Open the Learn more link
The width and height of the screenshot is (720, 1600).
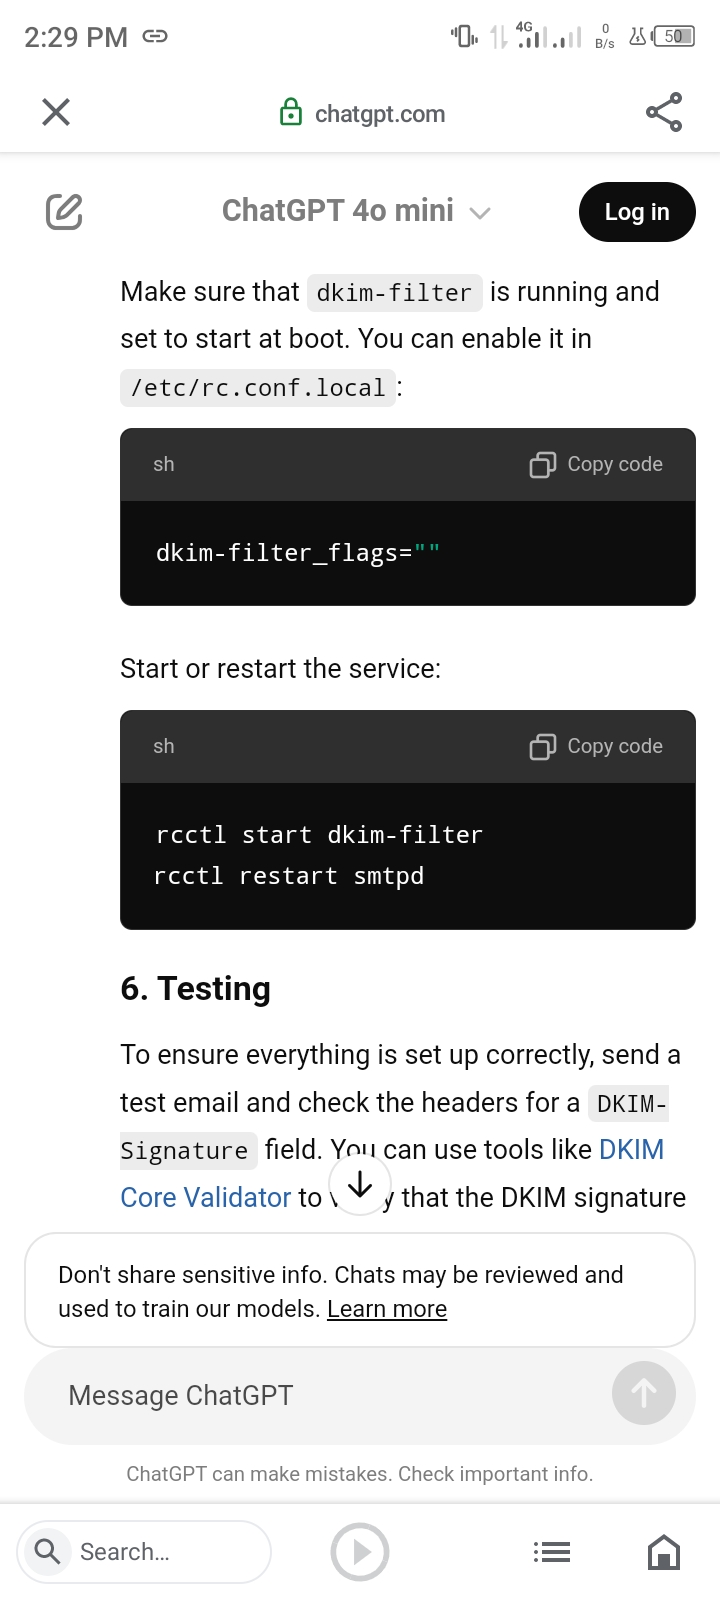tap(387, 1309)
